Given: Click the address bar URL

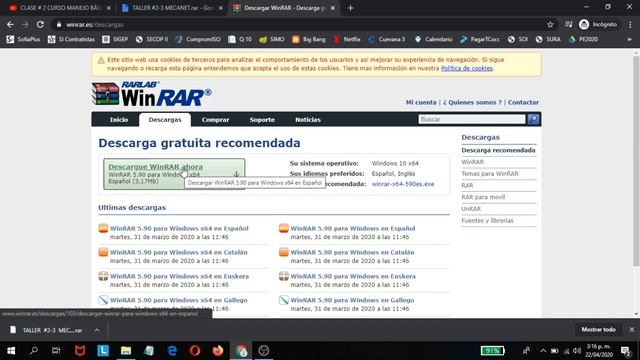Looking at the screenshot, I should (95, 24).
